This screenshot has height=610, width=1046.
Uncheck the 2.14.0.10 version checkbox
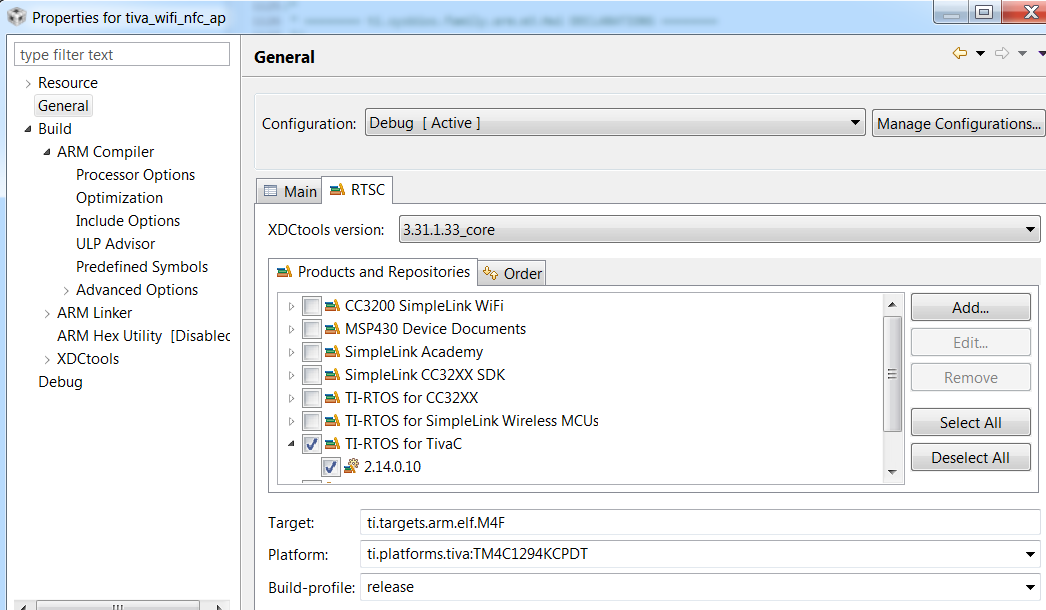click(x=331, y=467)
